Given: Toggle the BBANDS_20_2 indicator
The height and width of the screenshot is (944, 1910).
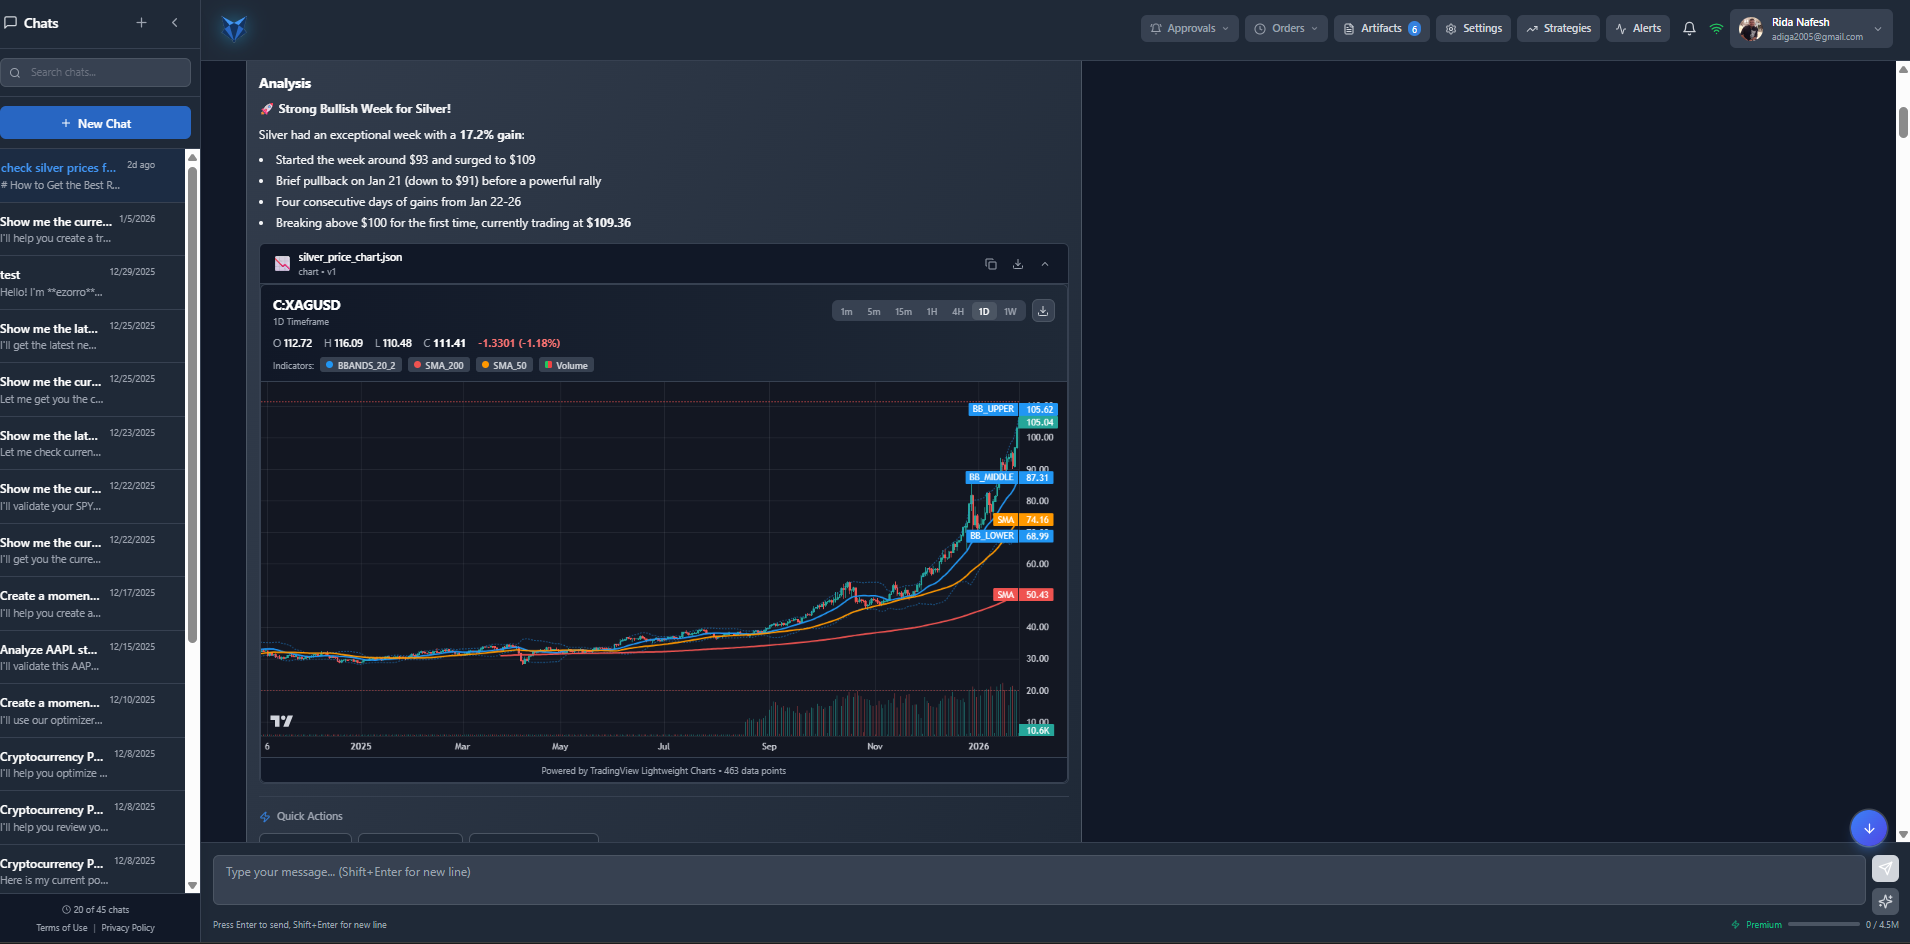Looking at the screenshot, I should click(x=360, y=364).
